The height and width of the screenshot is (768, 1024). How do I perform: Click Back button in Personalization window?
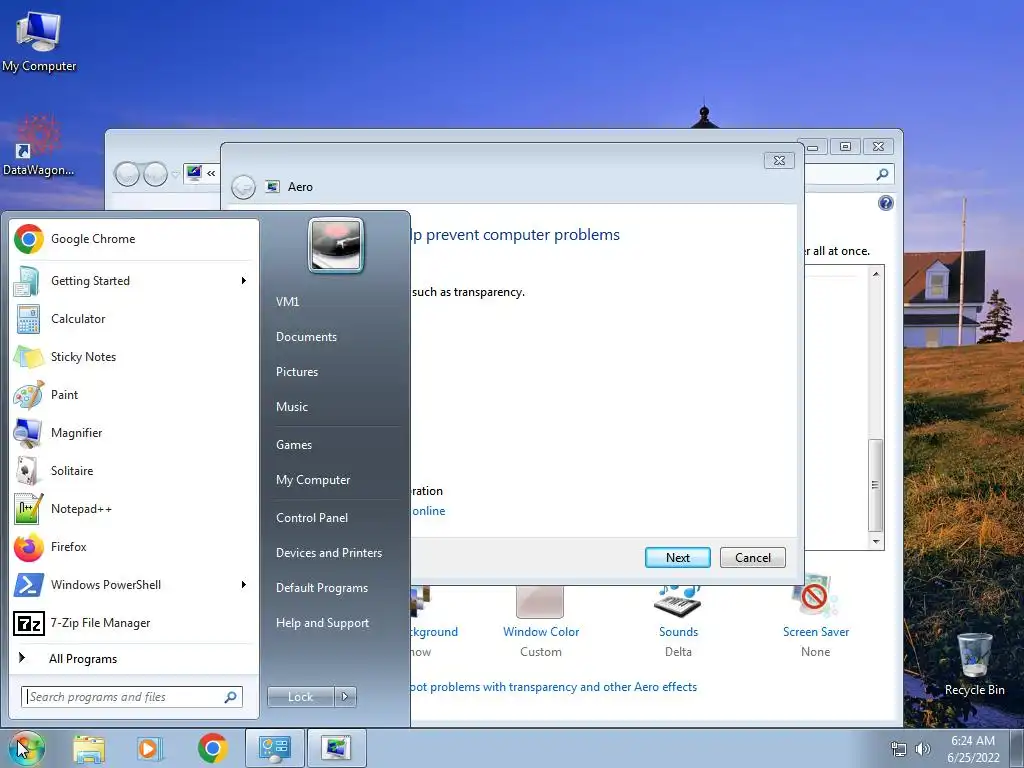(127, 174)
